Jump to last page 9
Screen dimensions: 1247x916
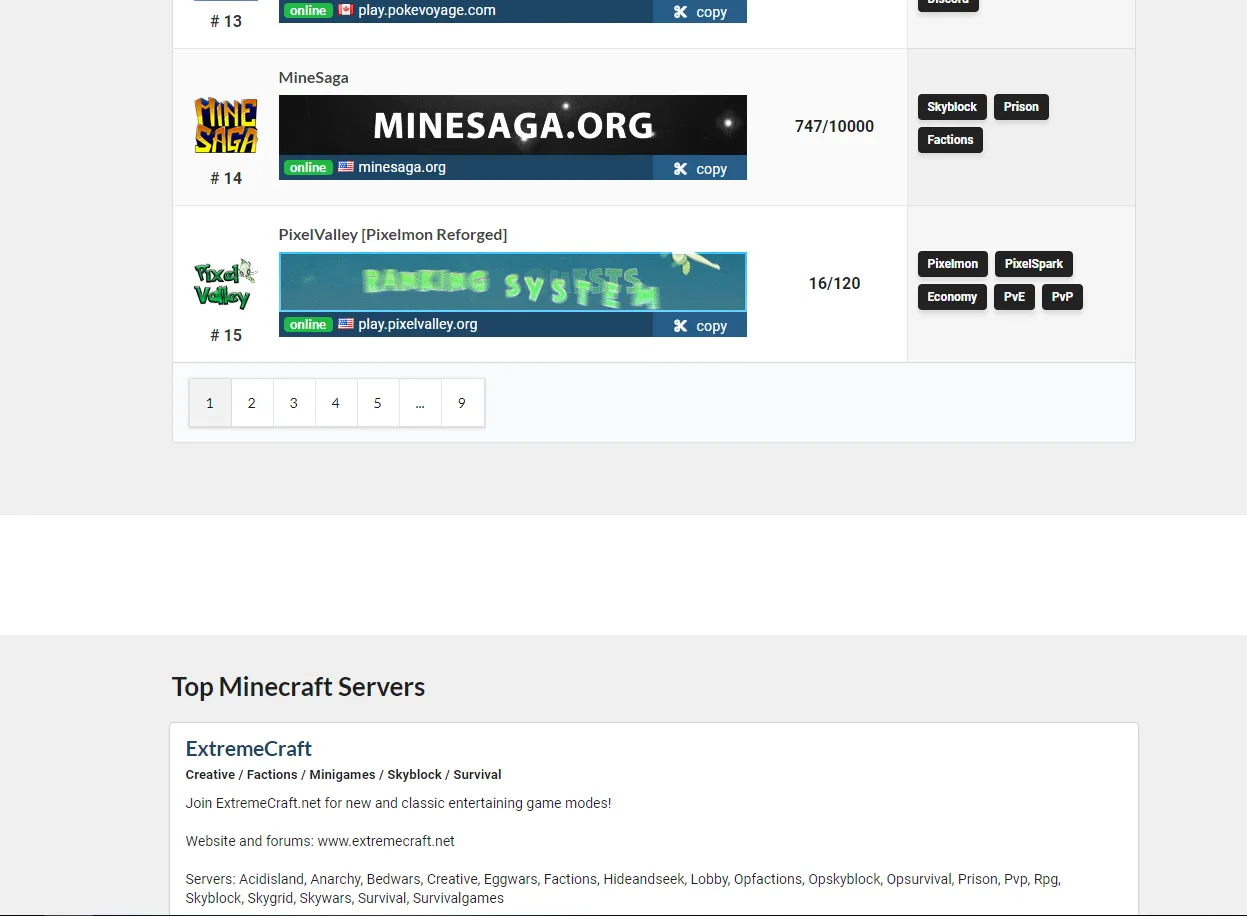462,403
